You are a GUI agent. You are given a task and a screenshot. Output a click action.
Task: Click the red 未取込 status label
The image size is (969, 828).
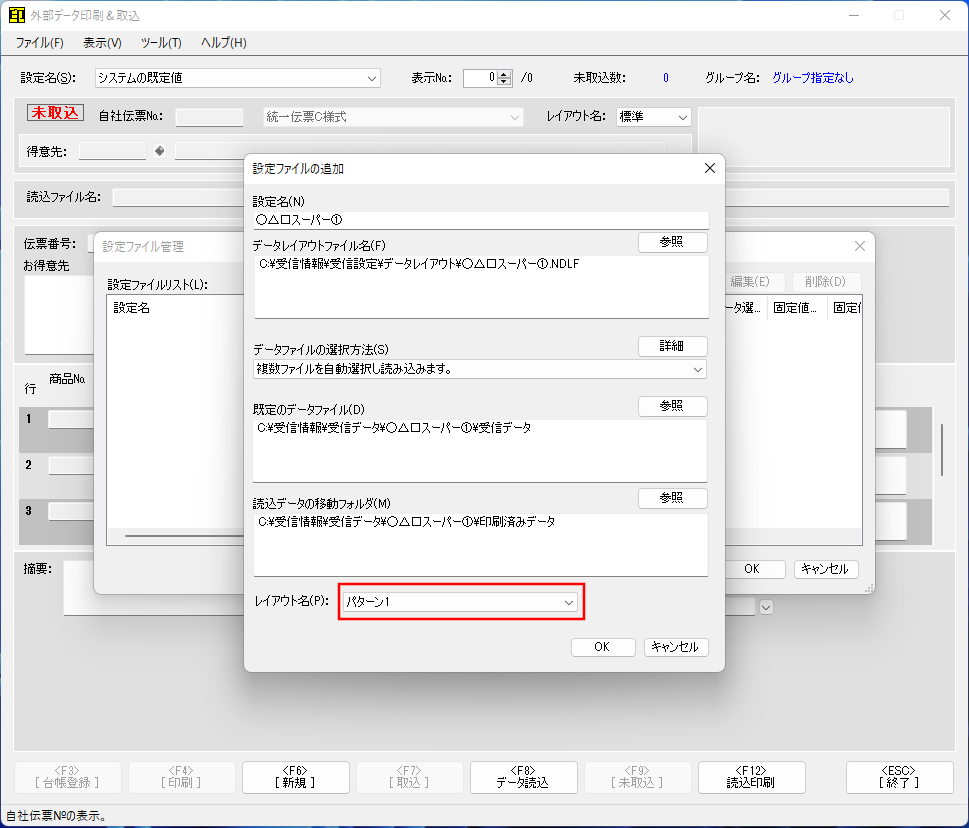tap(55, 112)
